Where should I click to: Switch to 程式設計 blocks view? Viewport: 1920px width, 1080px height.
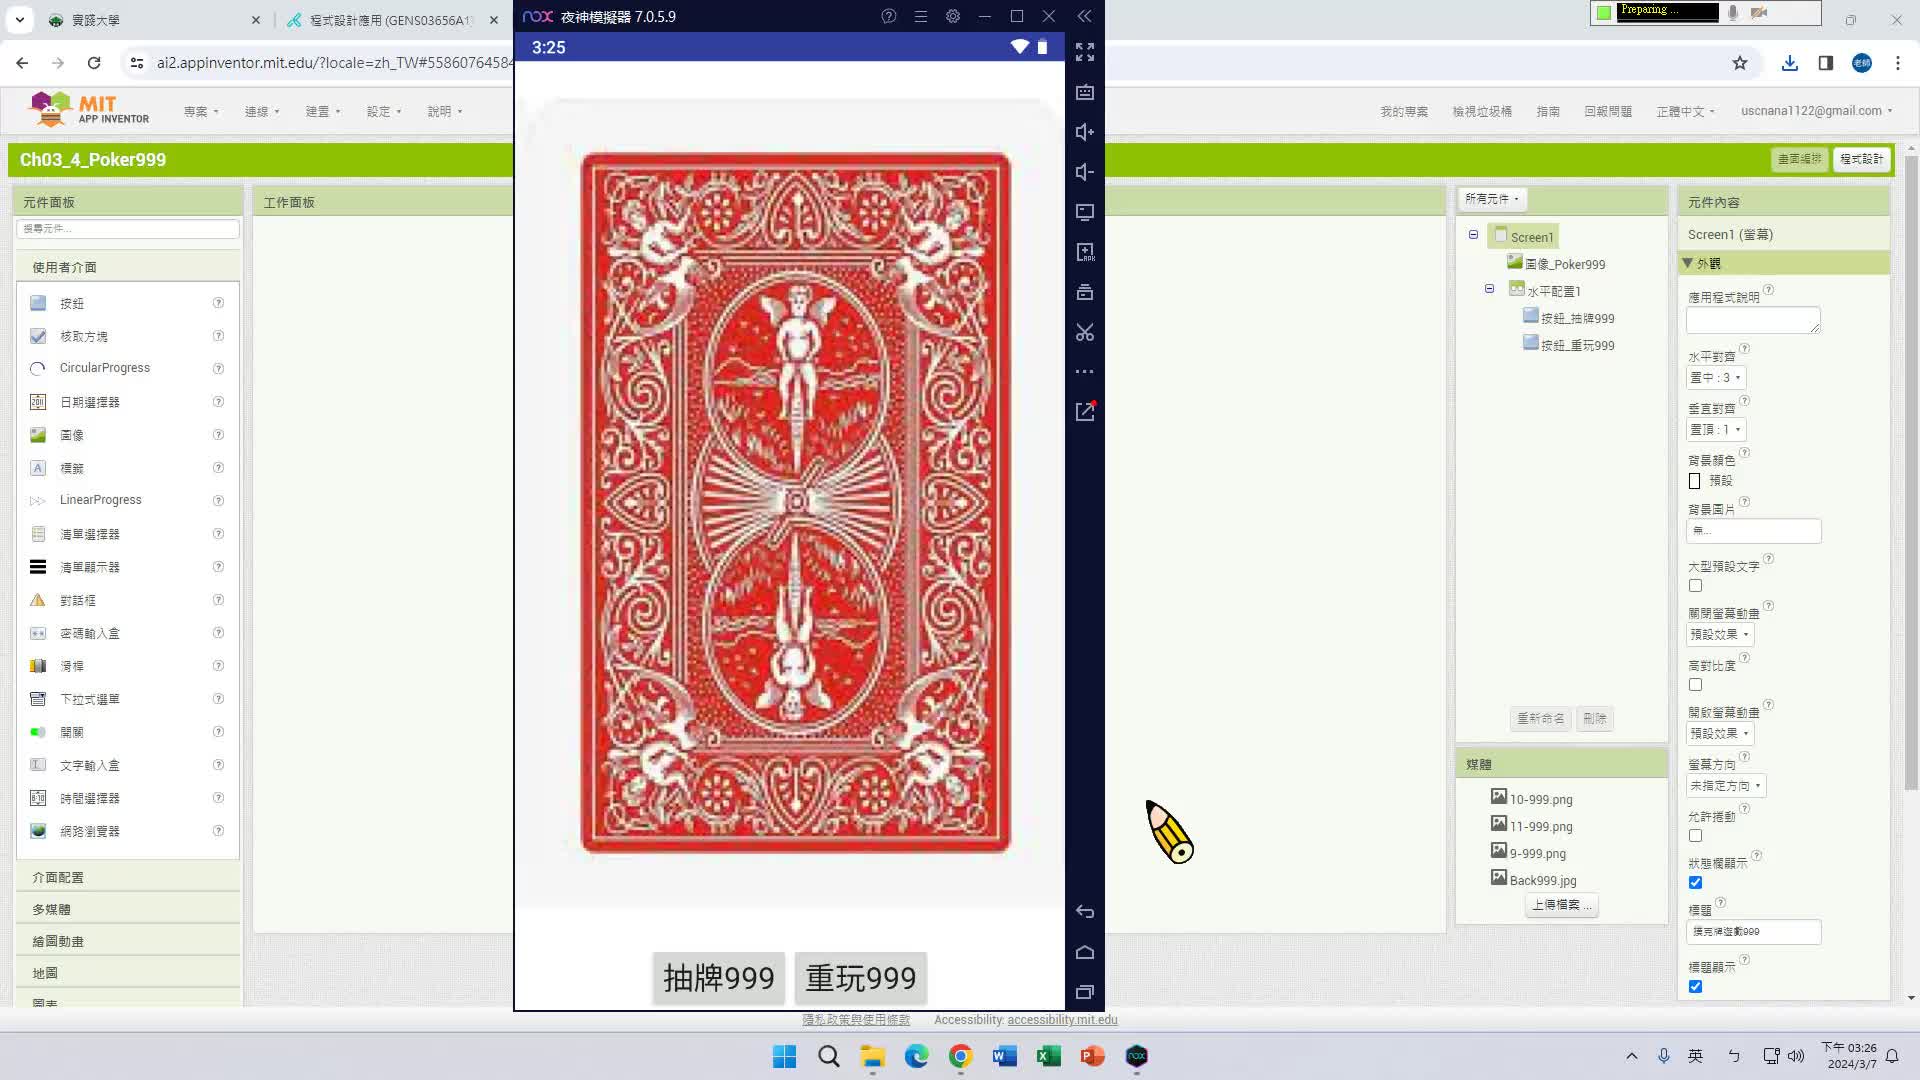[x=1861, y=159]
